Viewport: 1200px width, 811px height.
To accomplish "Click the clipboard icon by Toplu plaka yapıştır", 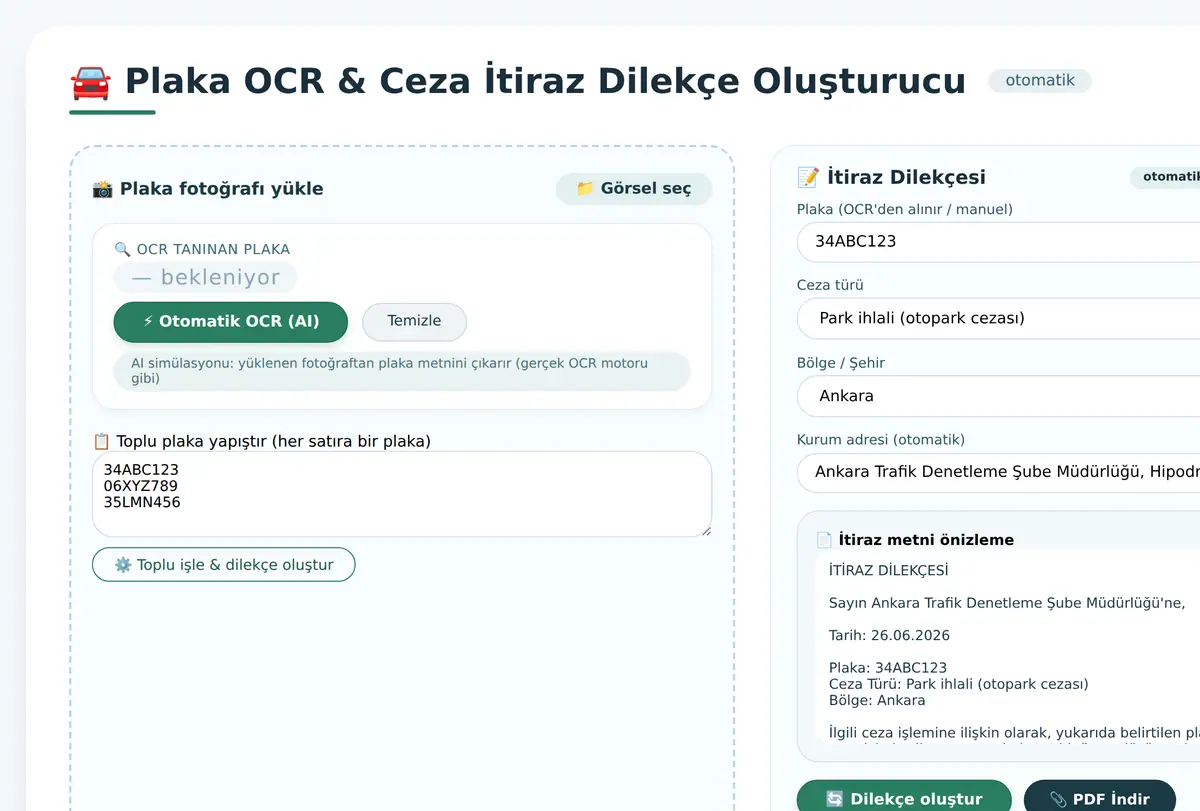I will click(x=101, y=441).
